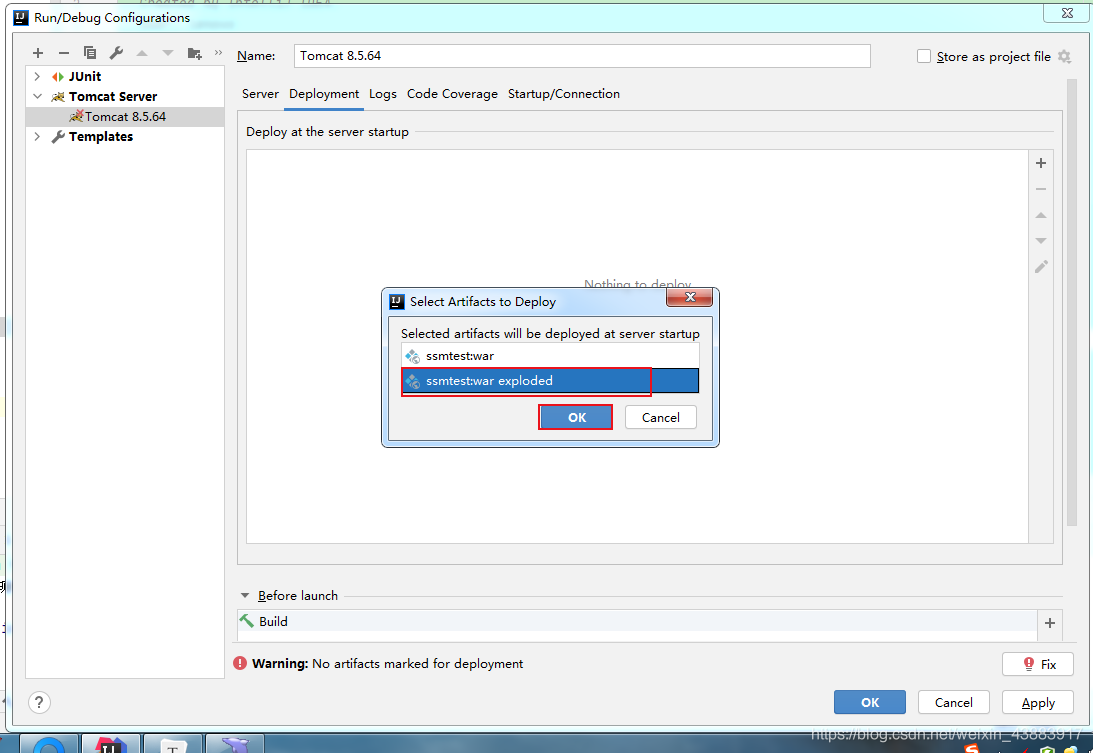This screenshot has height=753, width=1093.
Task: Open the Startup/Connection tab
Action: pyautogui.click(x=564, y=94)
